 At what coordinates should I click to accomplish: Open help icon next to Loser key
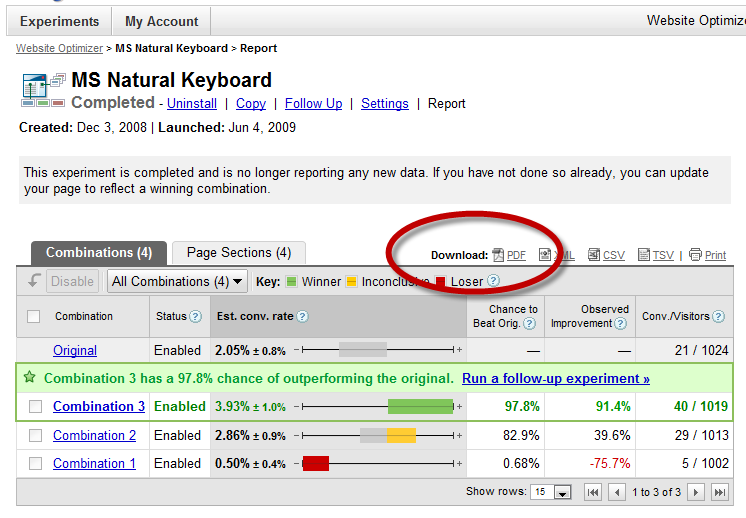(x=494, y=281)
